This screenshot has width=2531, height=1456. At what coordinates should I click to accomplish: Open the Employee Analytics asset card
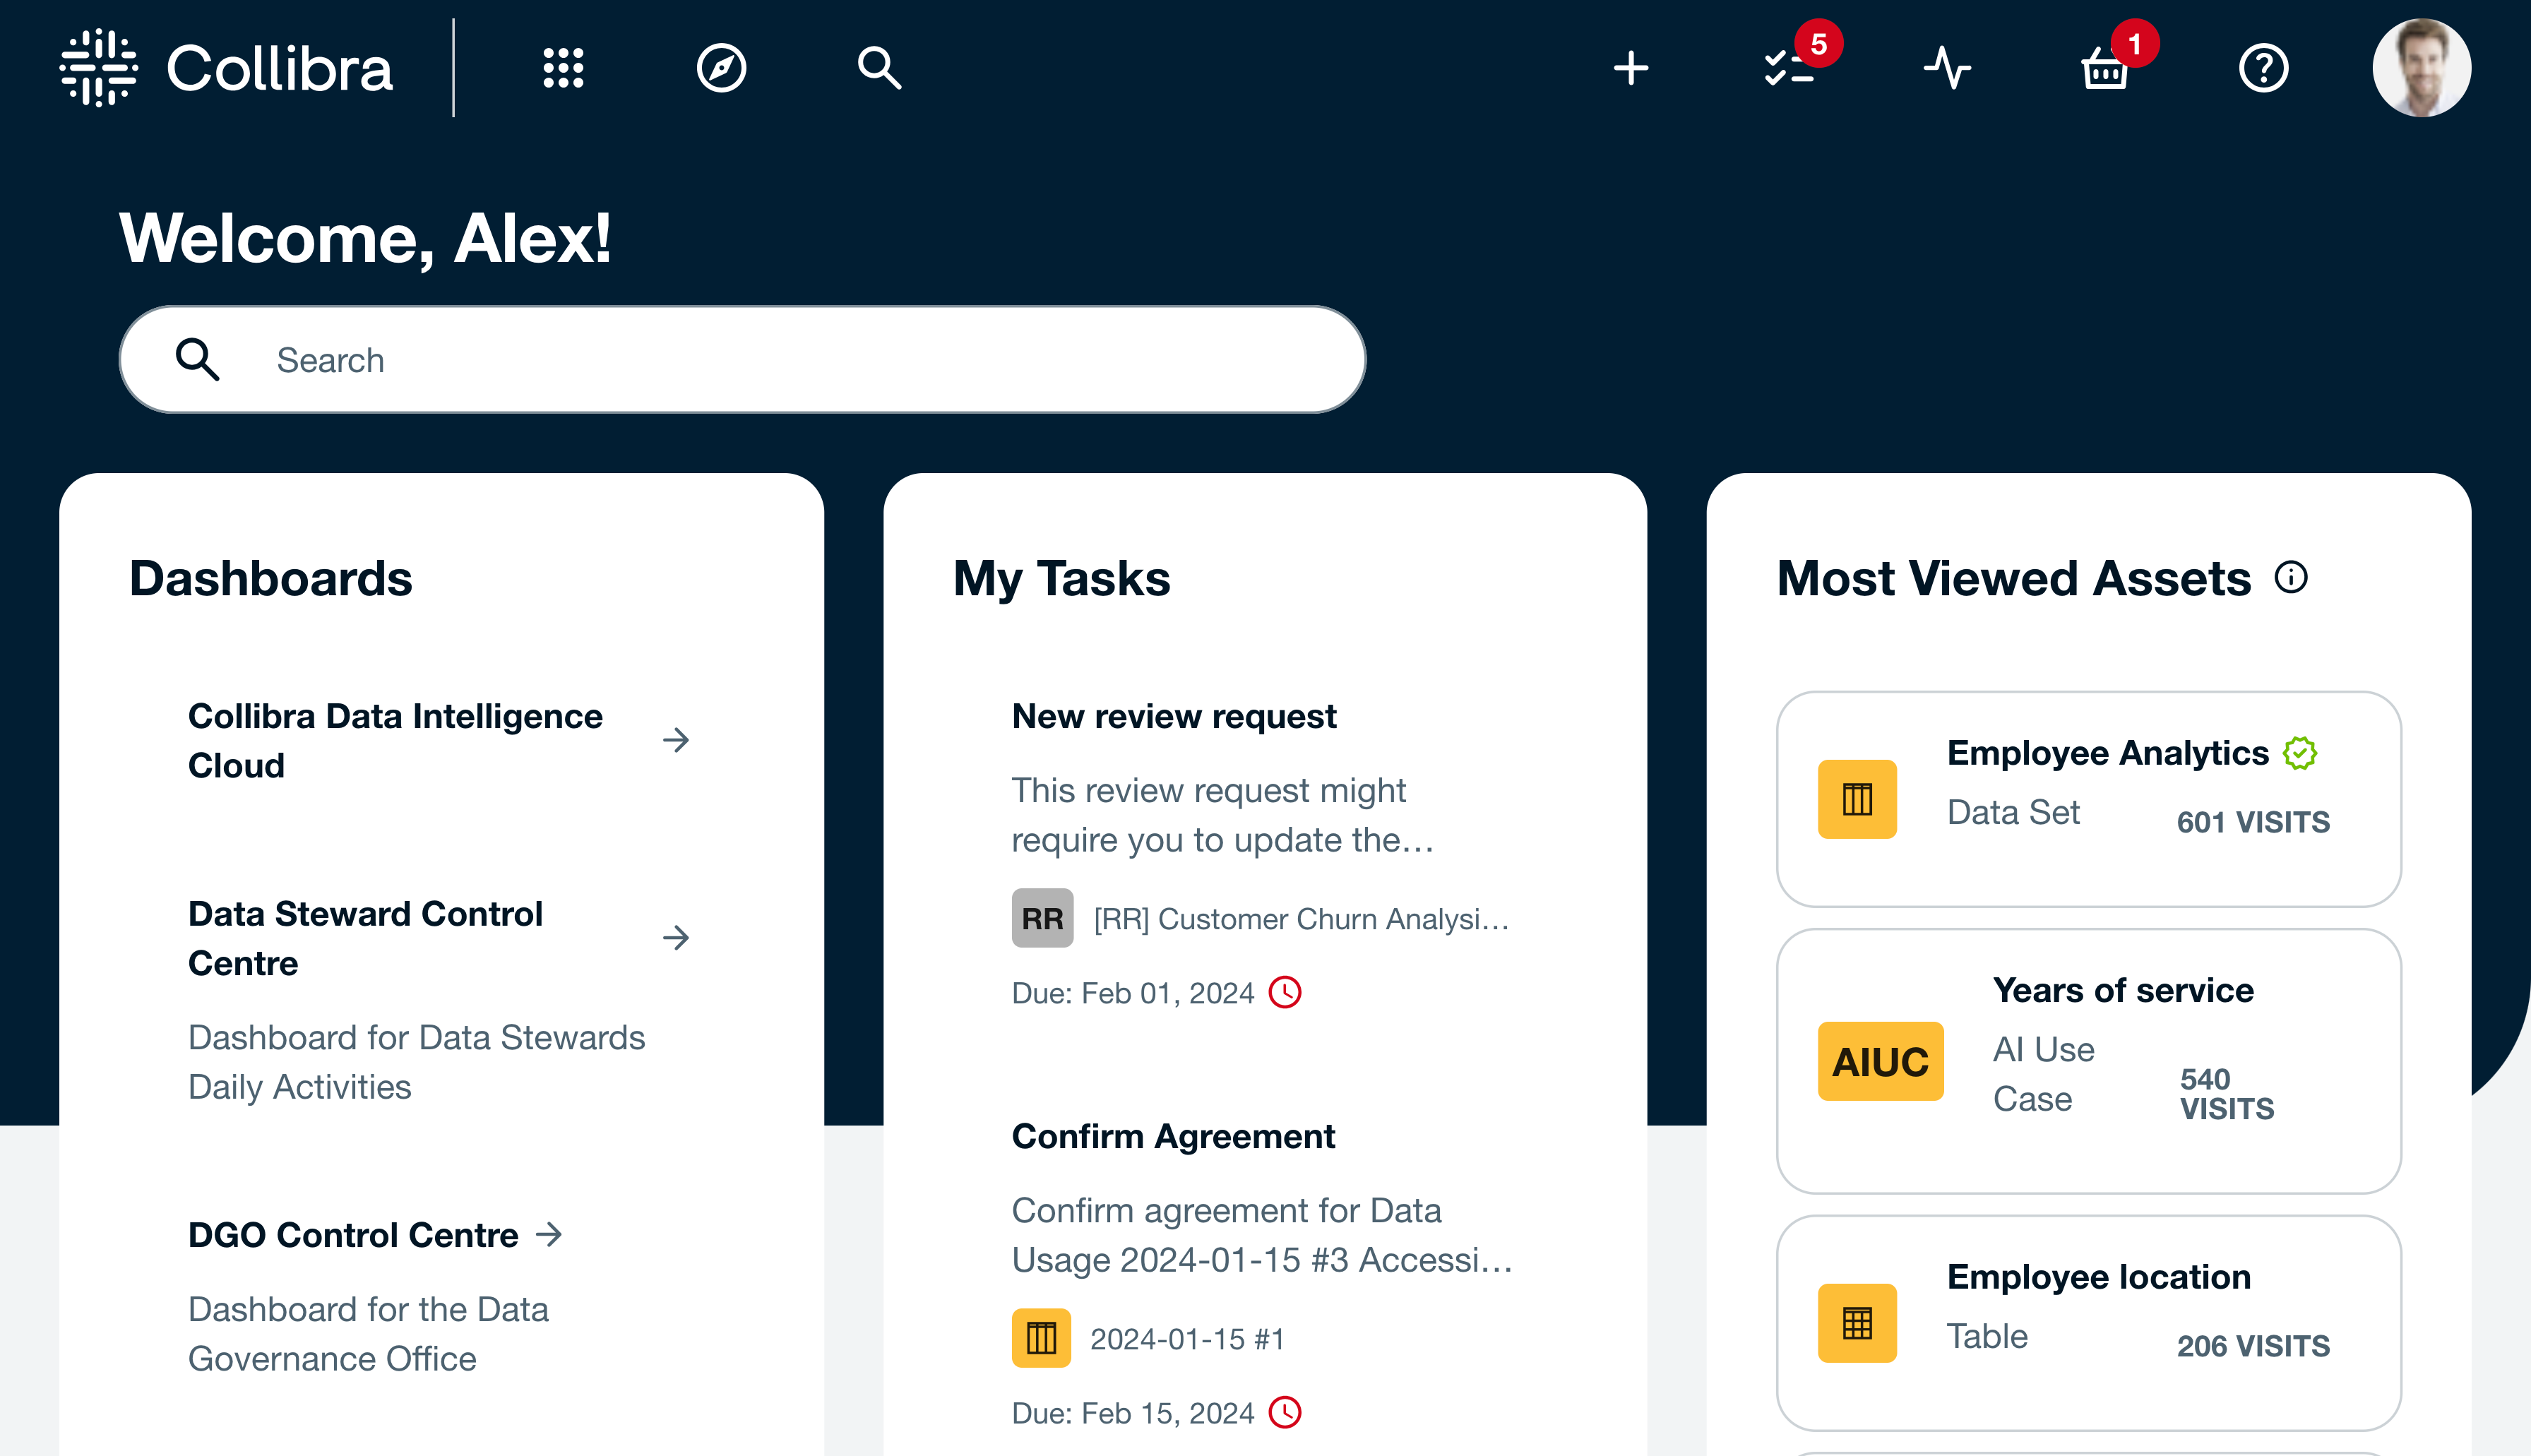pyautogui.click(x=2107, y=753)
